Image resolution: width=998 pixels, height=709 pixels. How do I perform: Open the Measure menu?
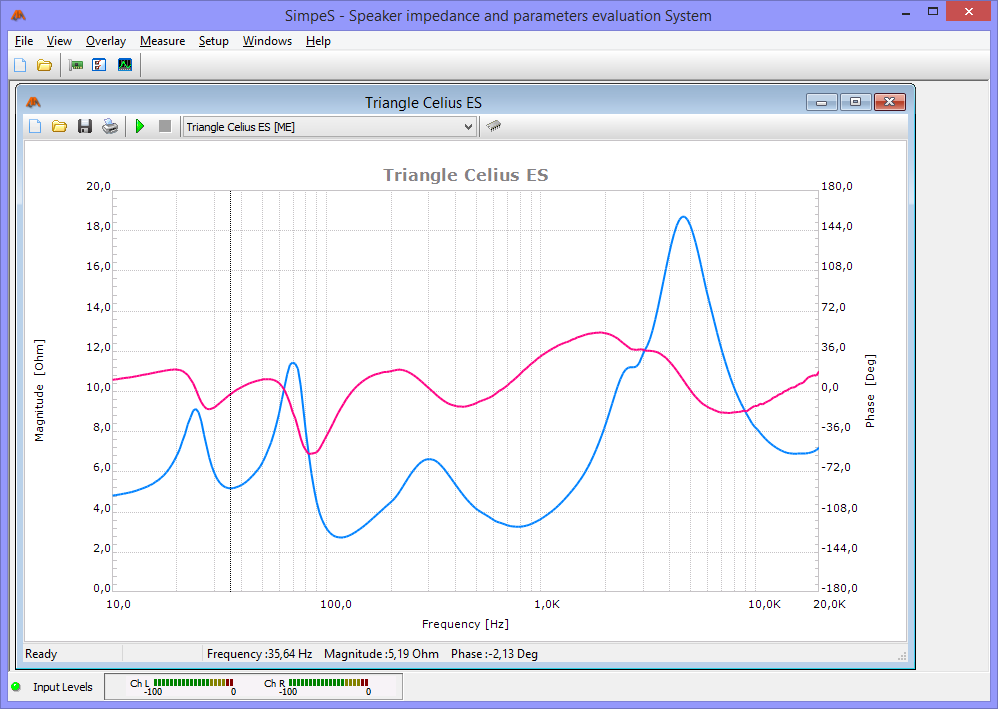(x=162, y=41)
